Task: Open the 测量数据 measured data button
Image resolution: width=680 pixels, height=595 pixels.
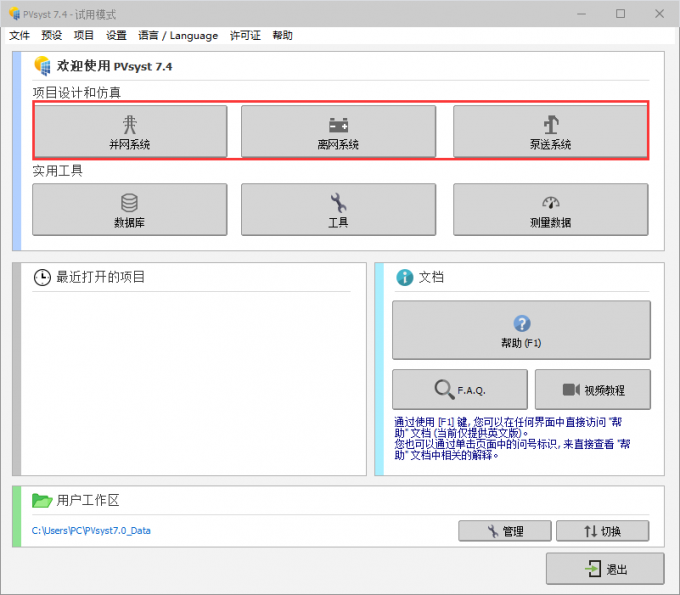Action: (550, 209)
